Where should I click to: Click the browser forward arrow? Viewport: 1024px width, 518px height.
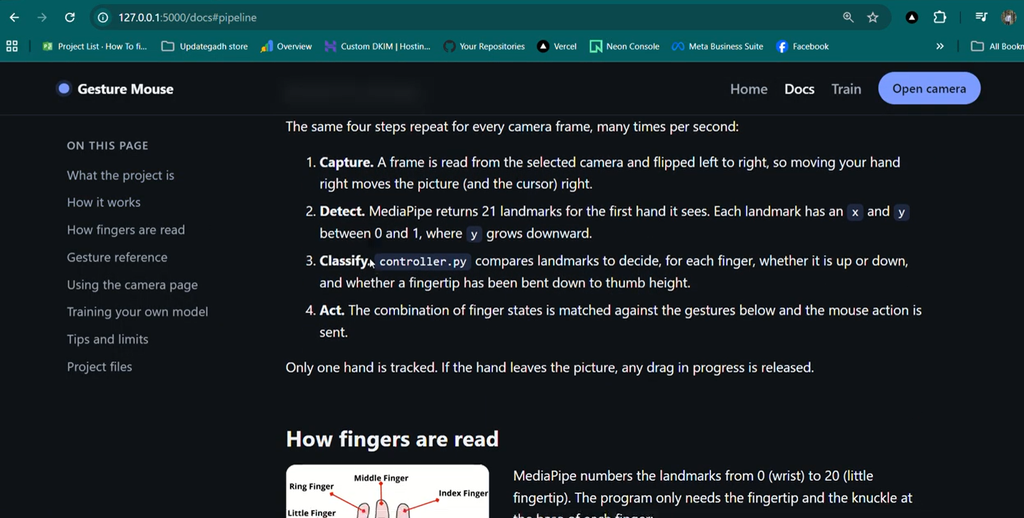tap(42, 18)
